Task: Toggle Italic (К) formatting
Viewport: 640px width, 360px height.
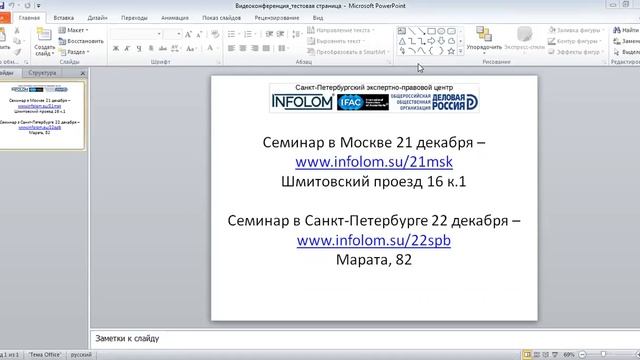Action: pyautogui.click(x=127, y=49)
